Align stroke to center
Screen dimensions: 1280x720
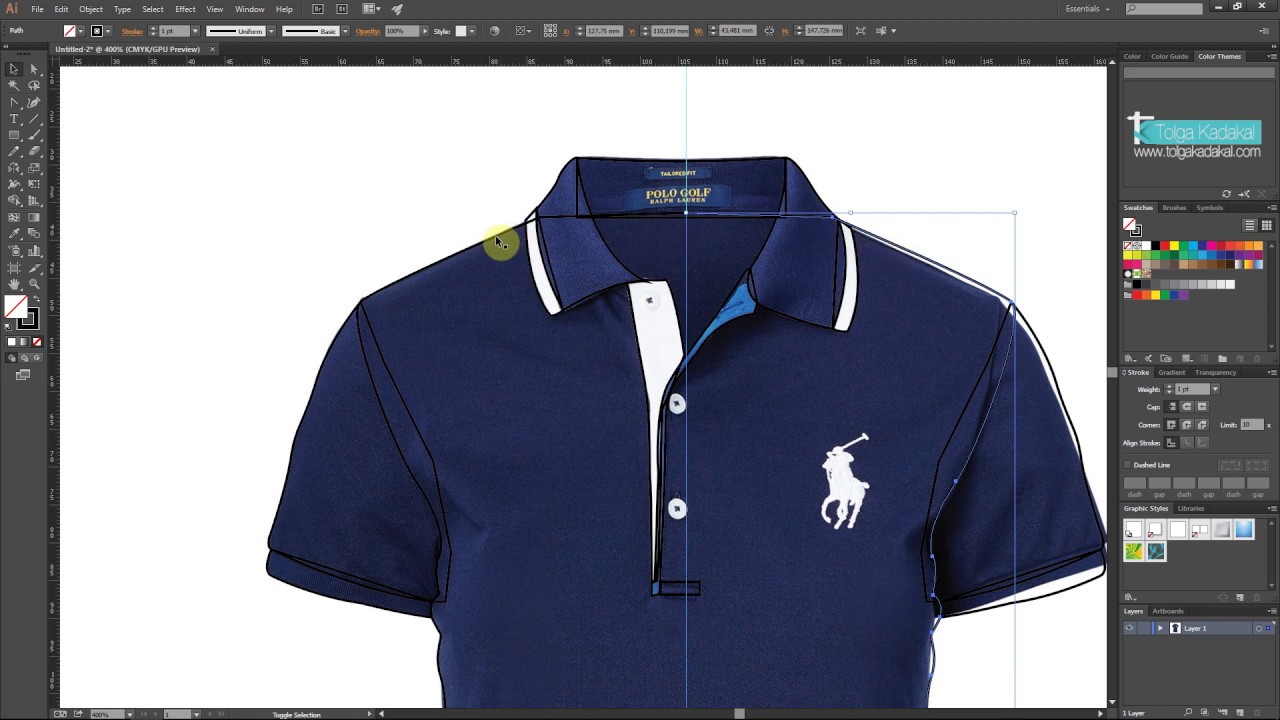pos(1171,443)
